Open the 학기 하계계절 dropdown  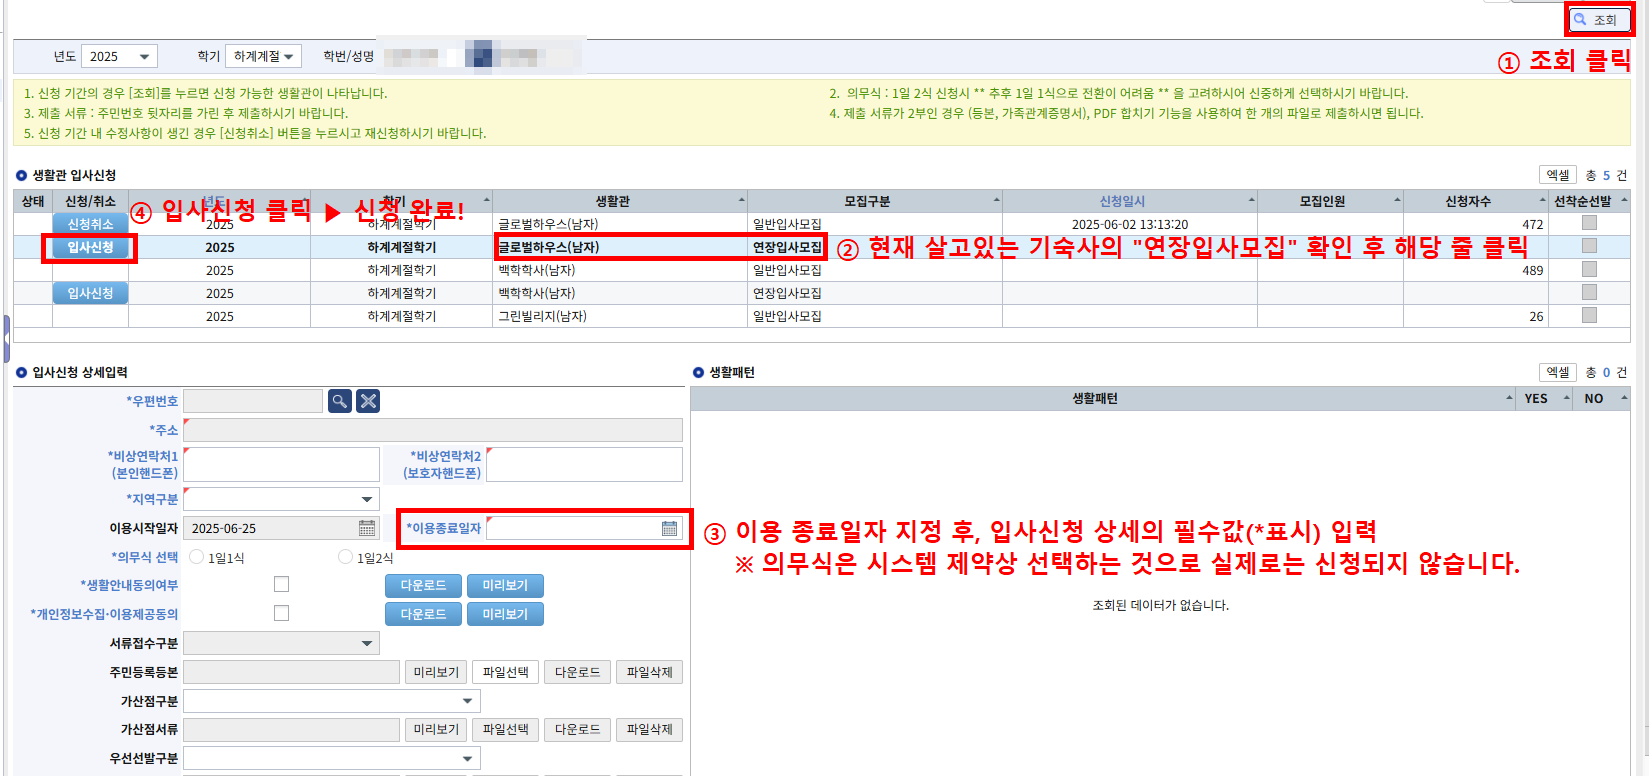pyautogui.click(x=263, y=57)
